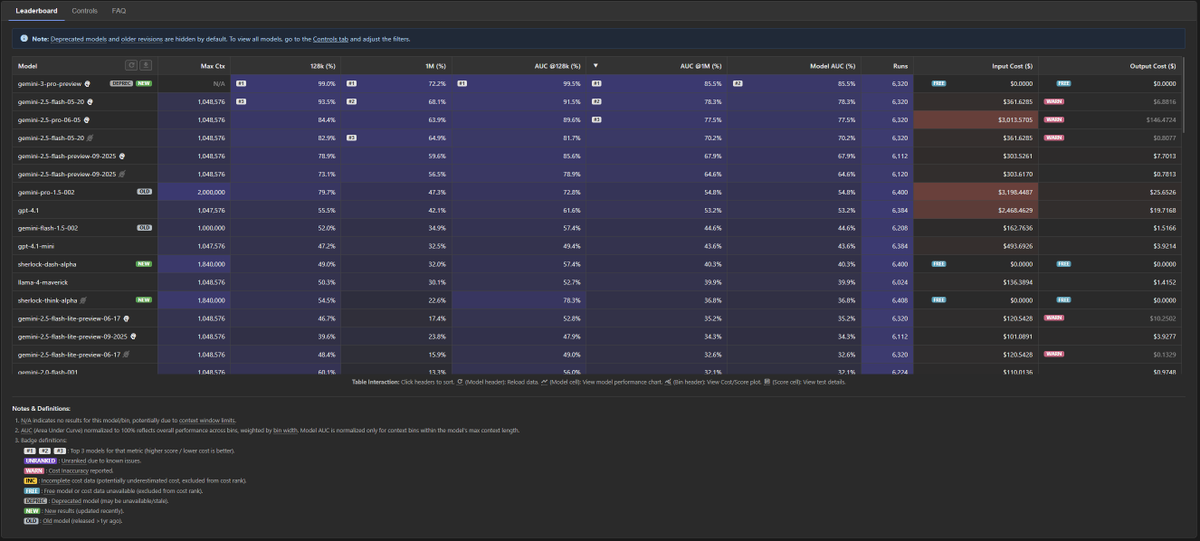Screen dimensions: 1200x541
Task: Click the DEPREC badge on gemini-3-pro-preview
Action: click(121, 84)
